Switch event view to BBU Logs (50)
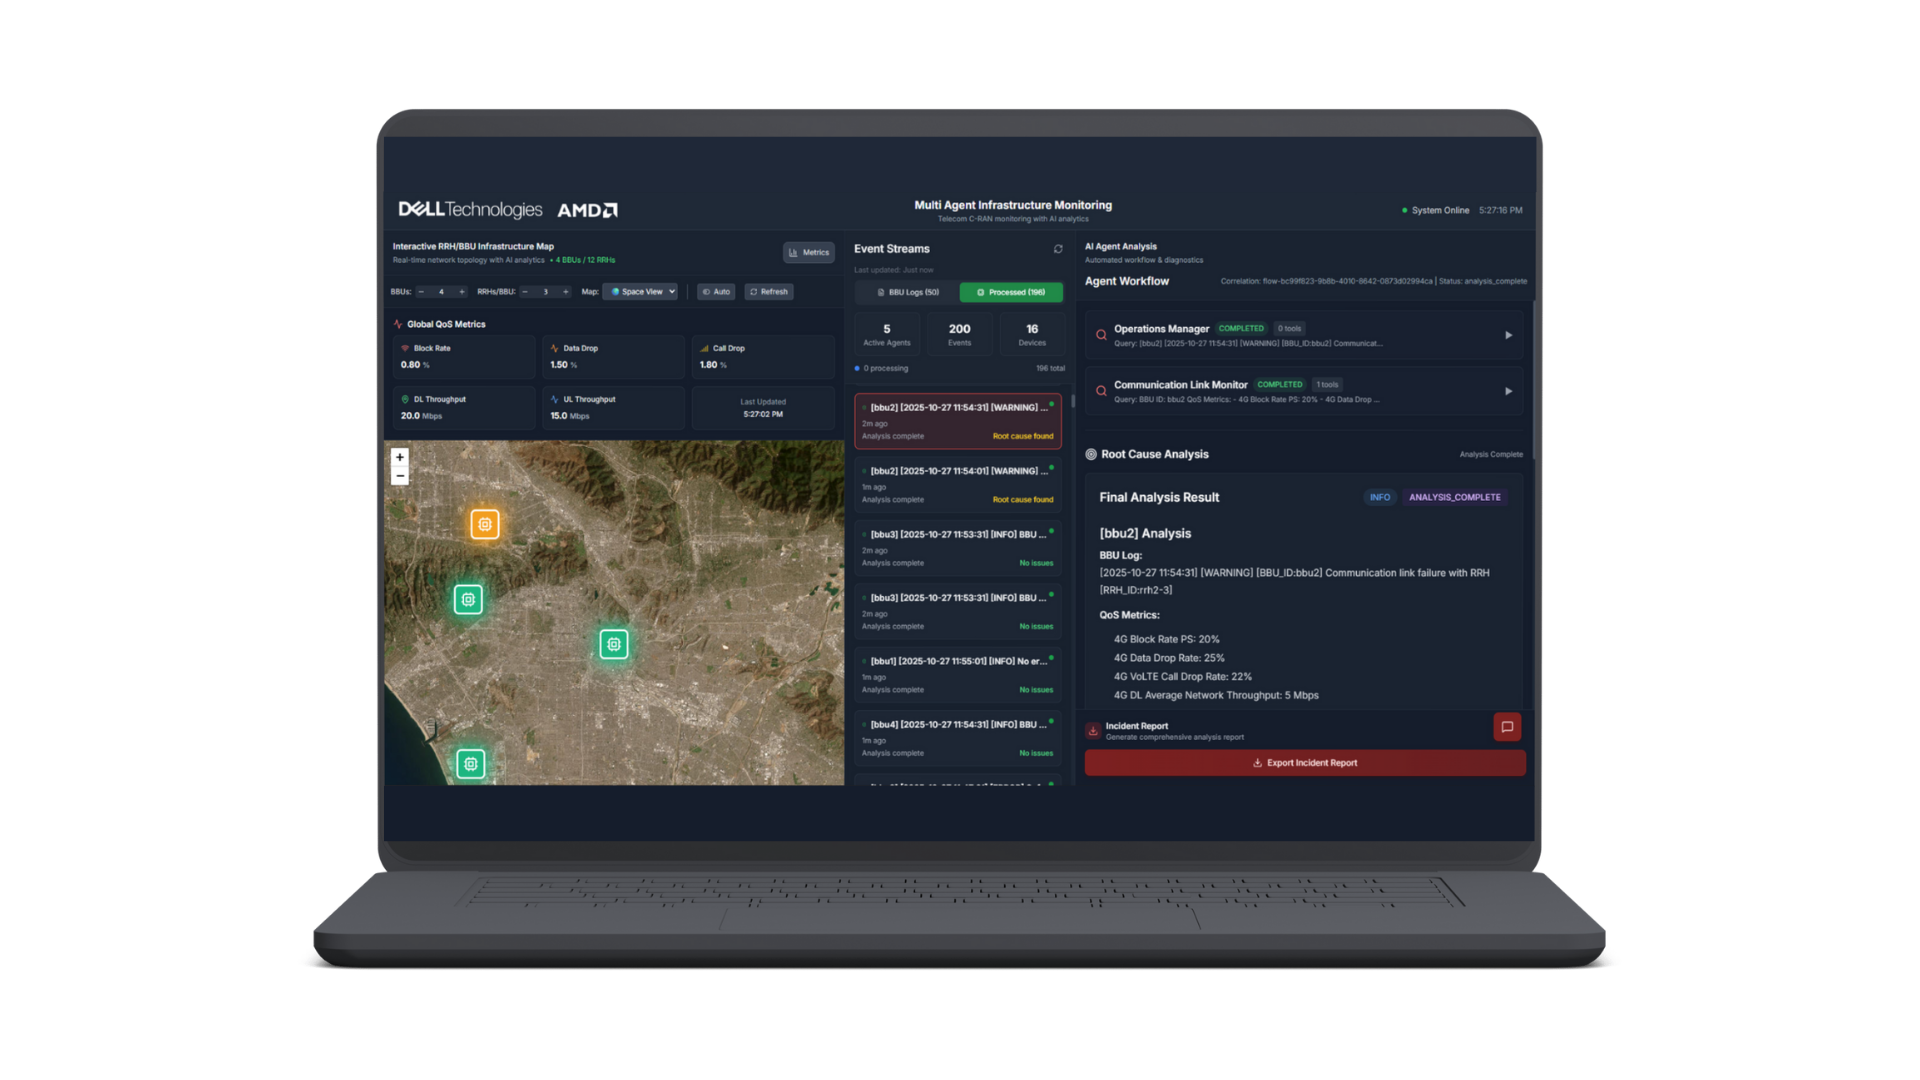Image resolution: width=1920 pixels, height=1080 pixels. [x=905, y=291]
